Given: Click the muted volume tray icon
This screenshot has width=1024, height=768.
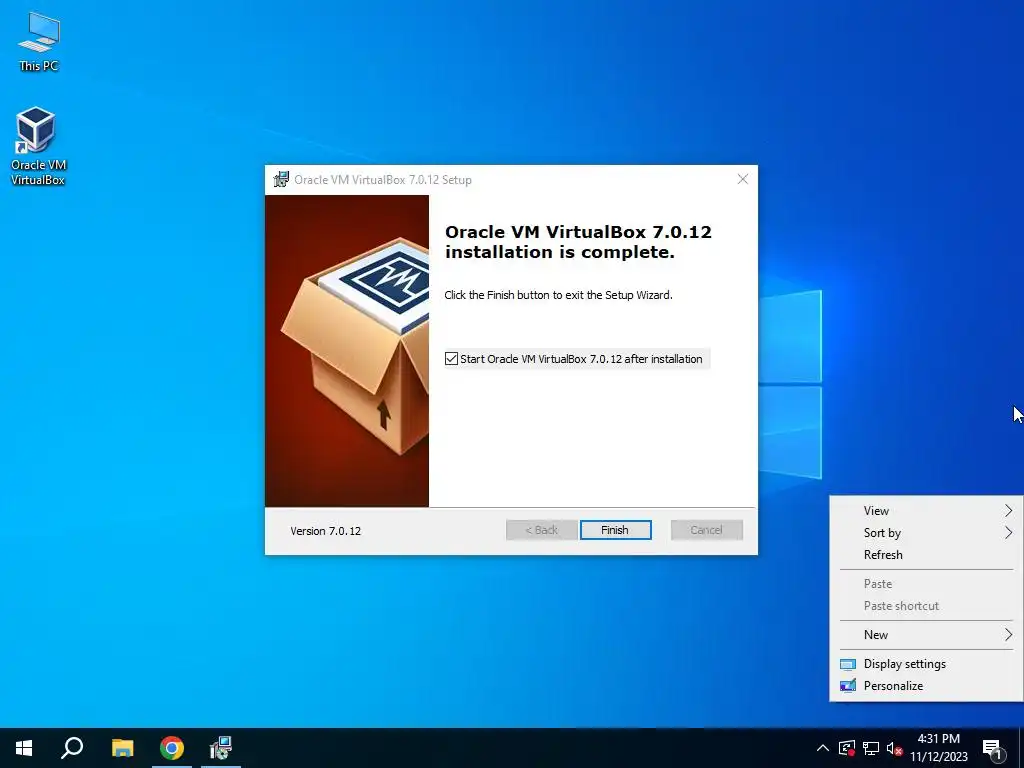Looking at the screenshot, I should tap(895, 748).
